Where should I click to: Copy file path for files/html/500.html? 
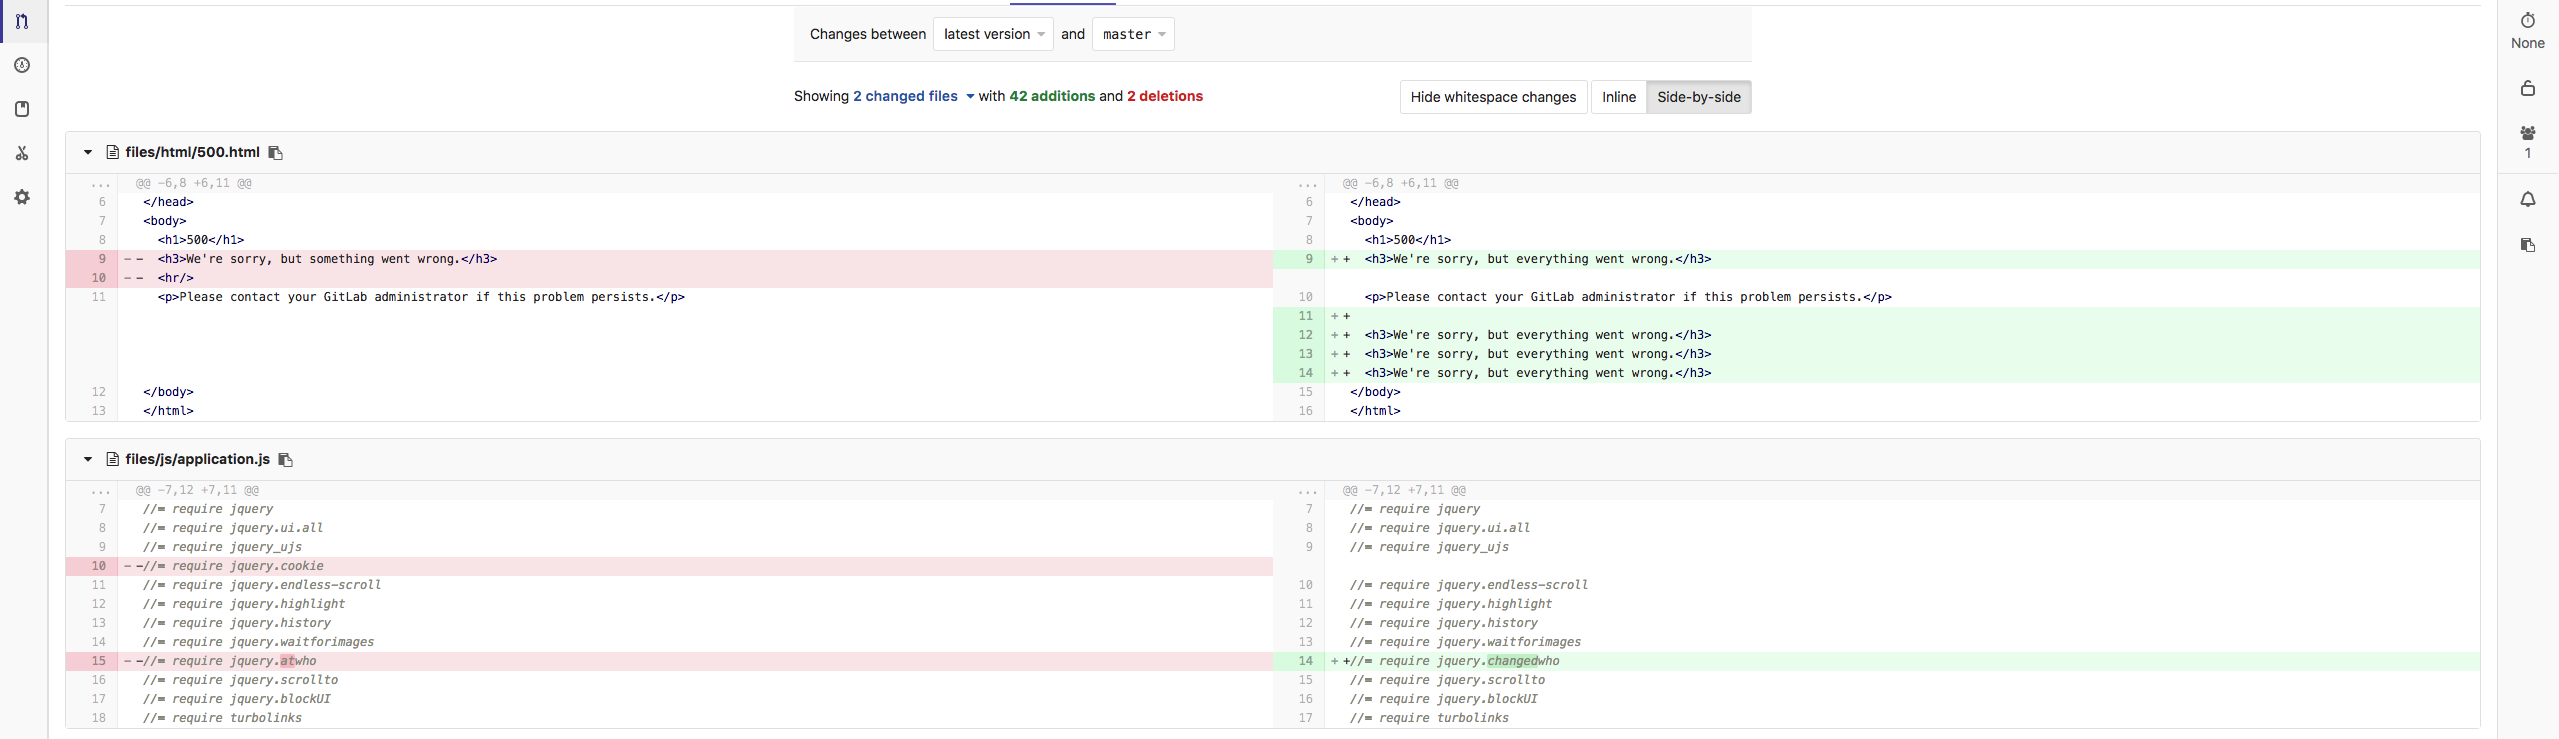[276, 153]
